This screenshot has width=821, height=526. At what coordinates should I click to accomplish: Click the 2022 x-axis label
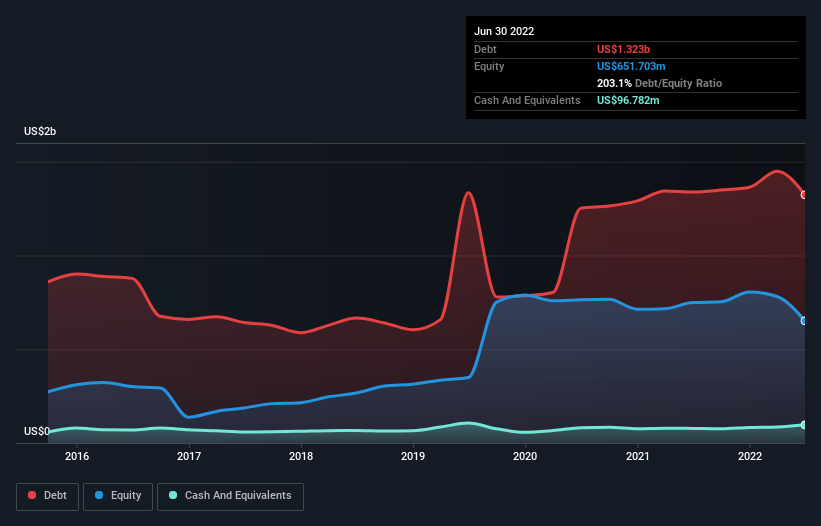point(750,456)
